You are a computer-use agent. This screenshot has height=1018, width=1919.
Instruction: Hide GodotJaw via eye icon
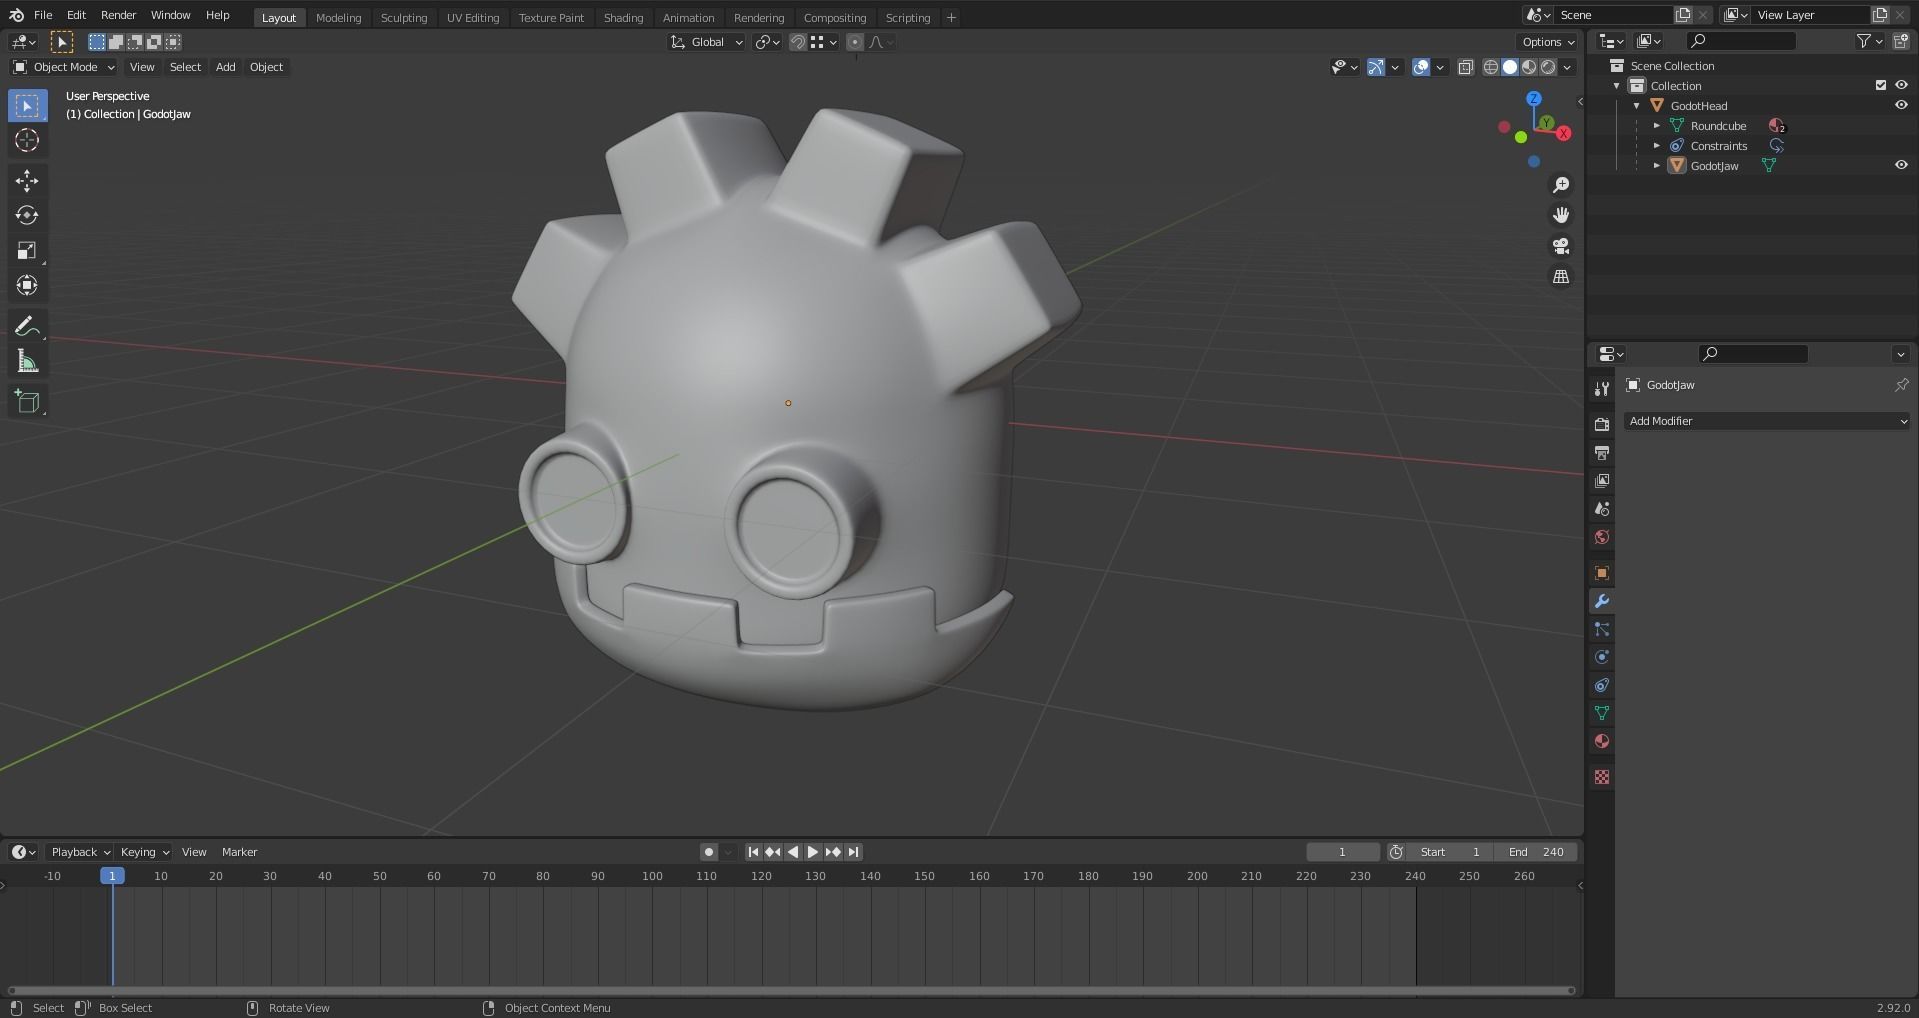[1901, 165]
